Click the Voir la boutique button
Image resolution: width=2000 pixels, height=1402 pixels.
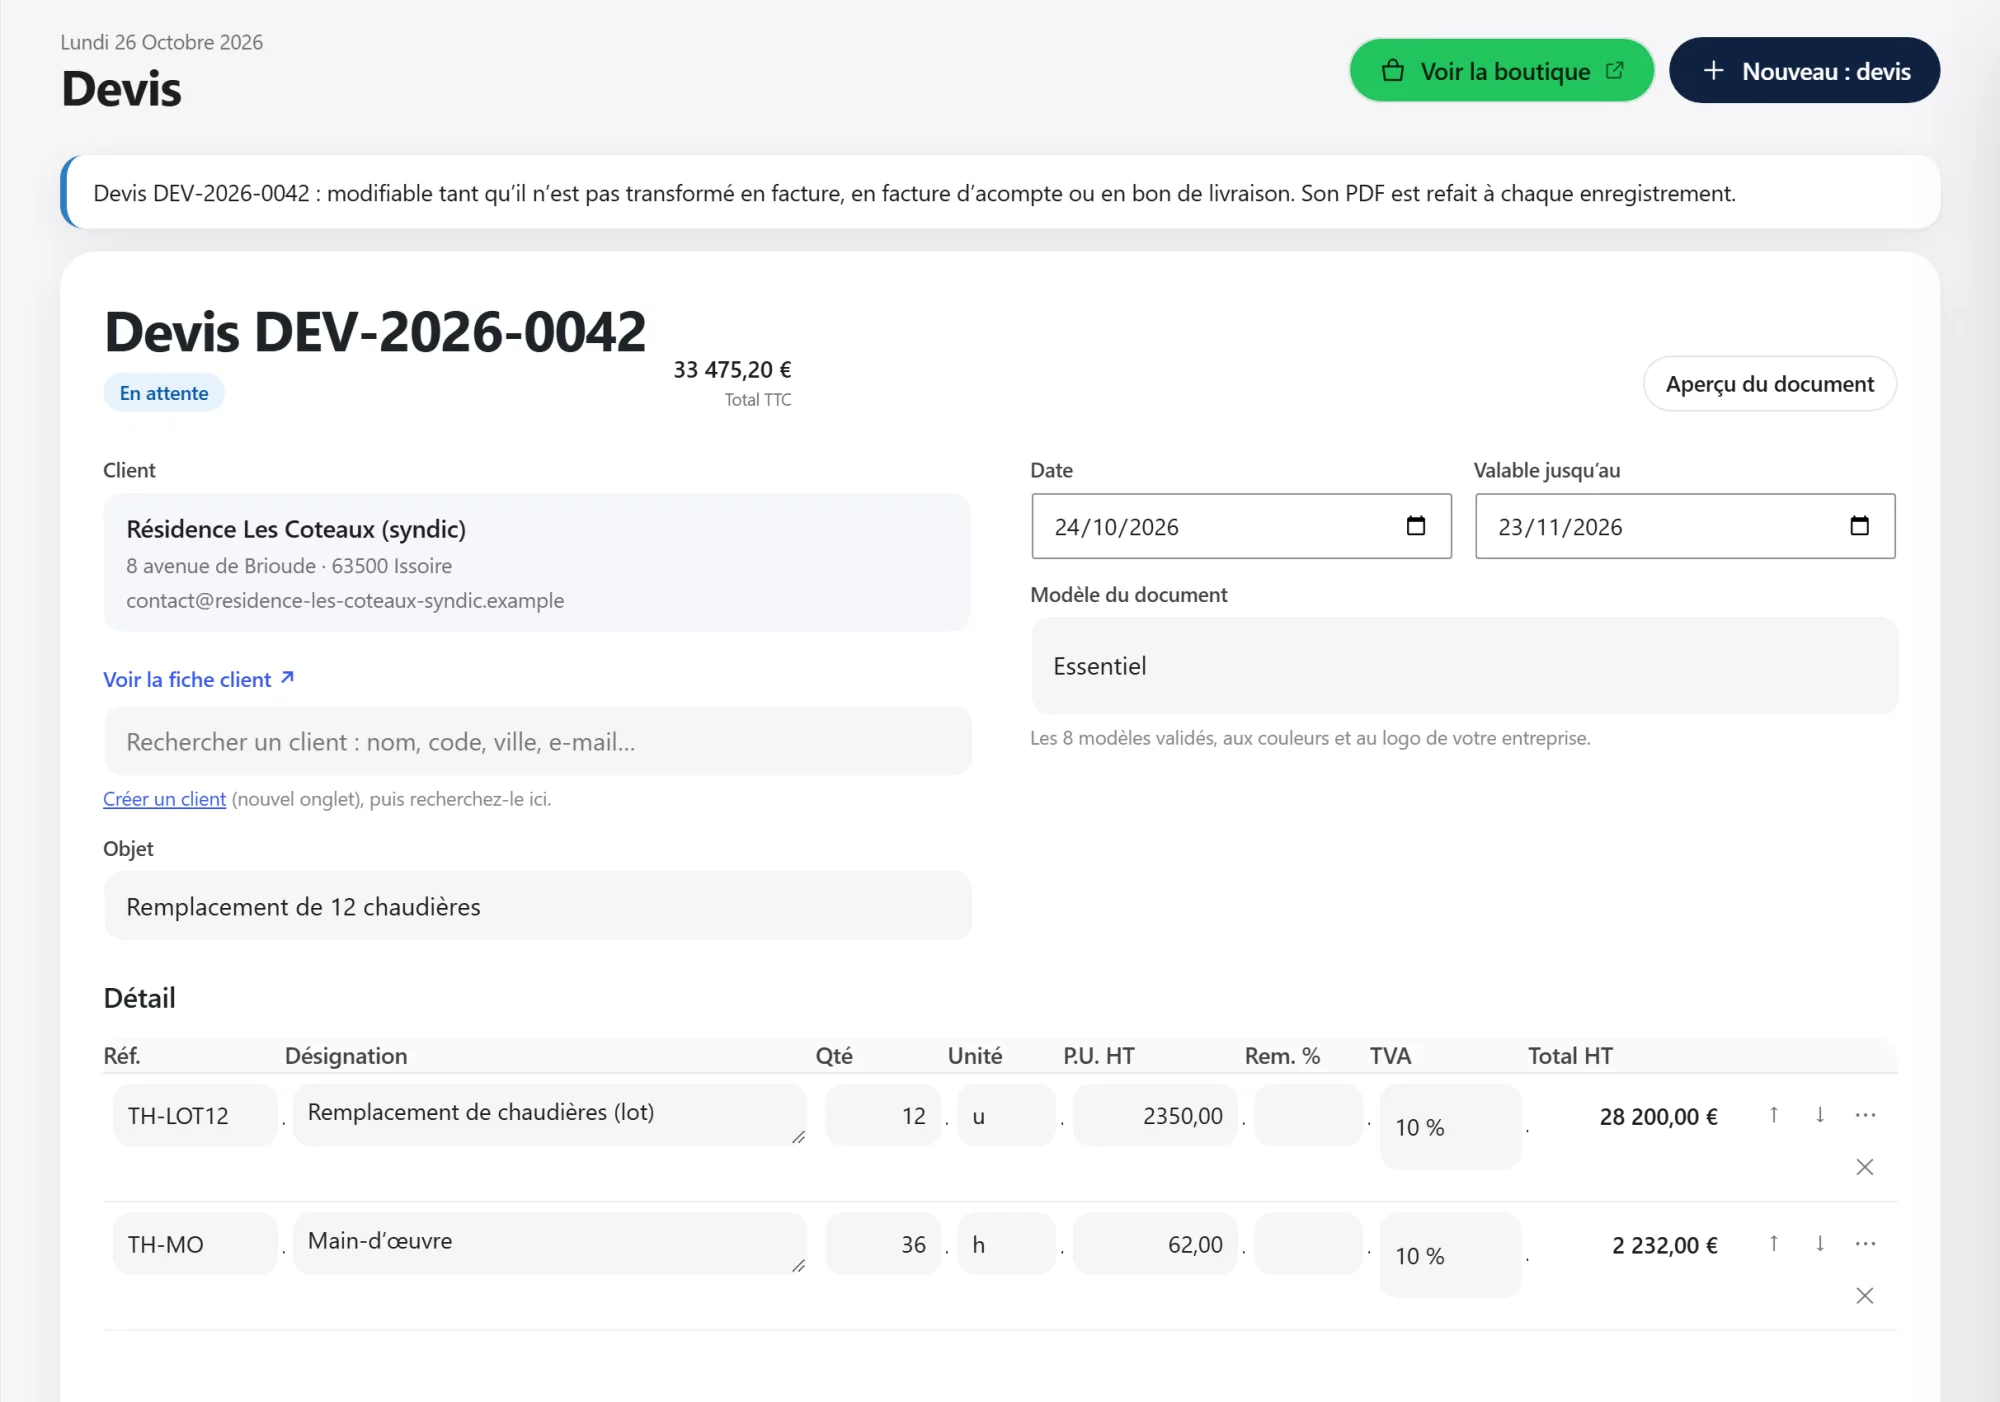[1501, 71]
